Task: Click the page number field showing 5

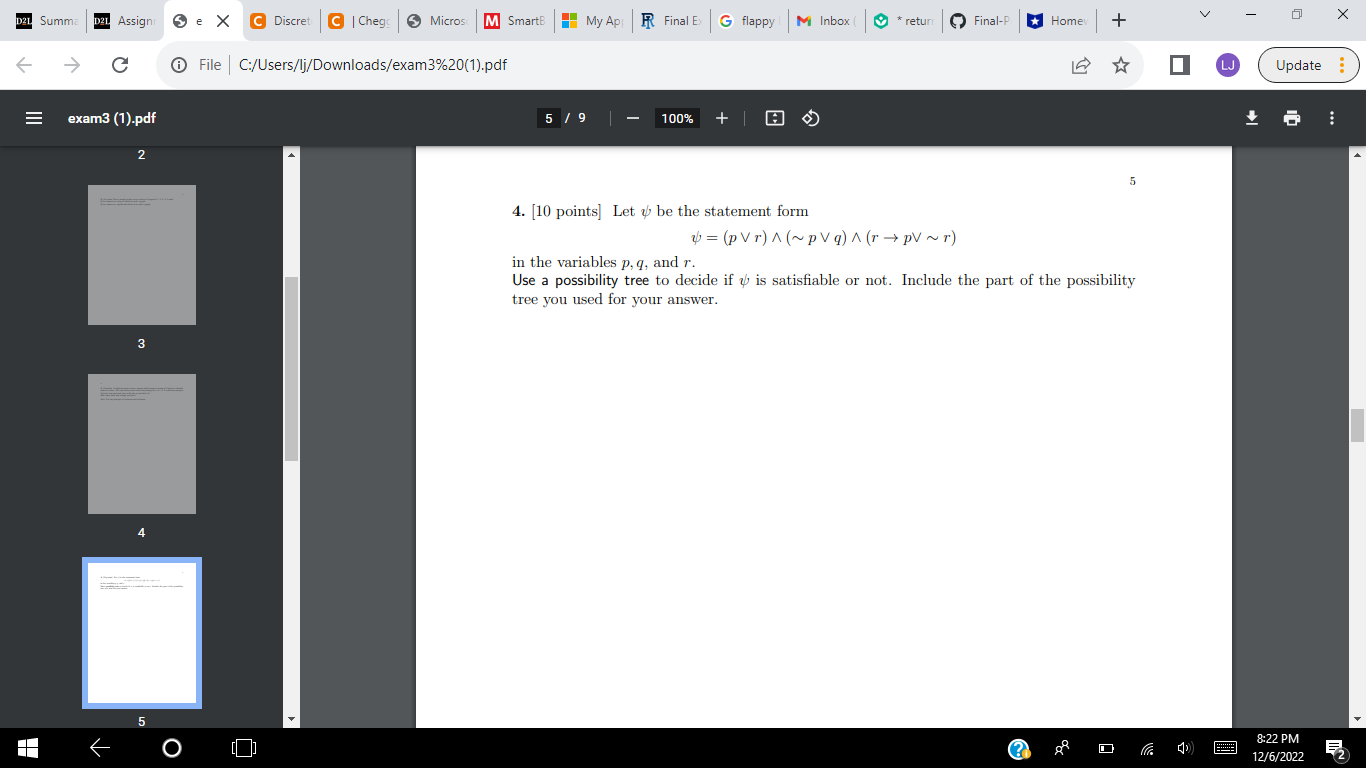Action: click(x=548, y=118)
